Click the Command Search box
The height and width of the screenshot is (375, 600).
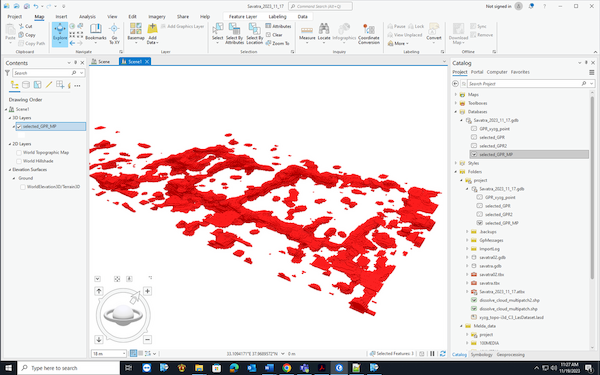coord(320,6)
